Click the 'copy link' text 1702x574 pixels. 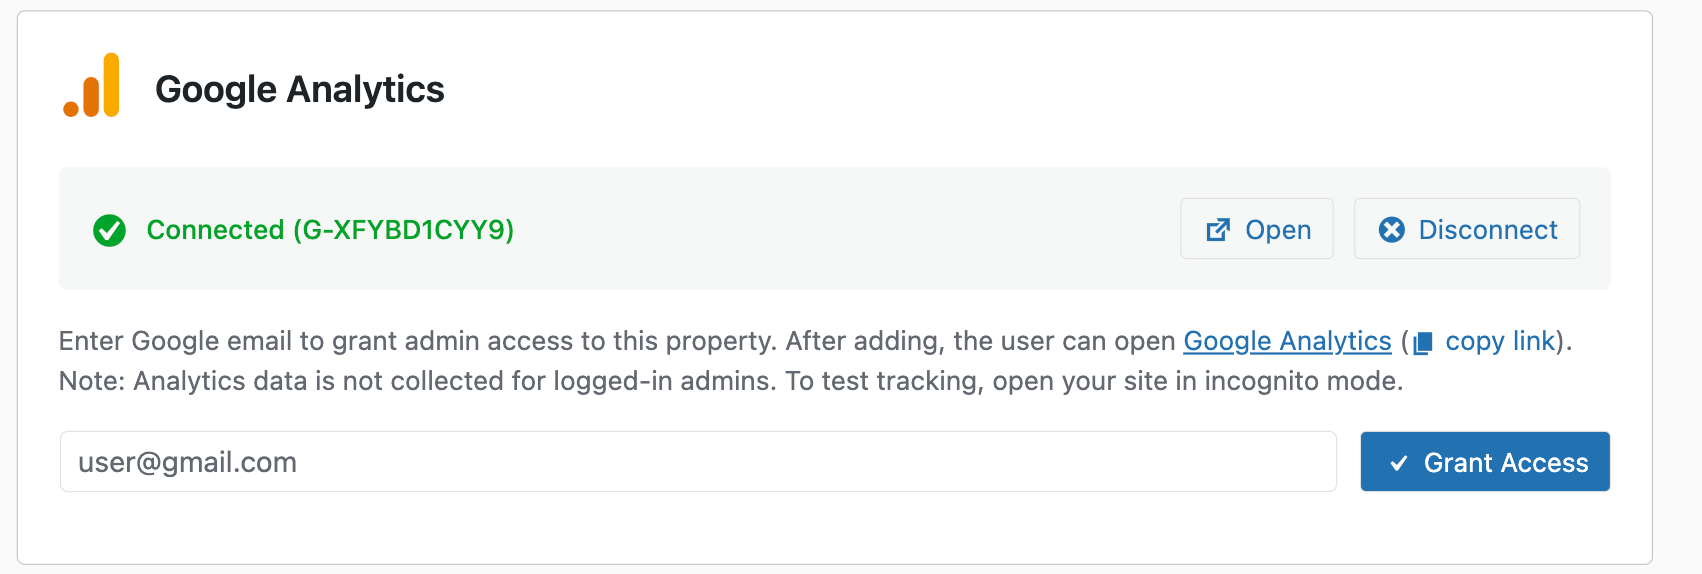click(1500, 341)
